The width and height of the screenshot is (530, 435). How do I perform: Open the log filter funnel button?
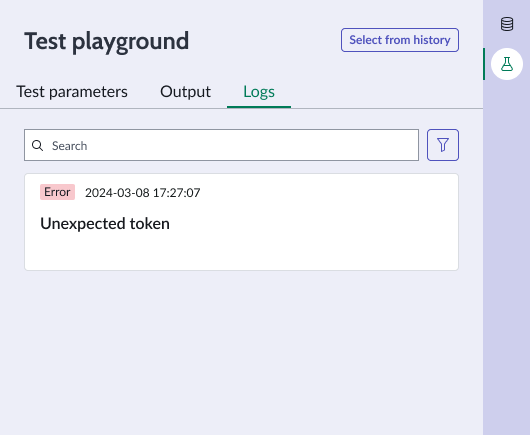(443, 145)
